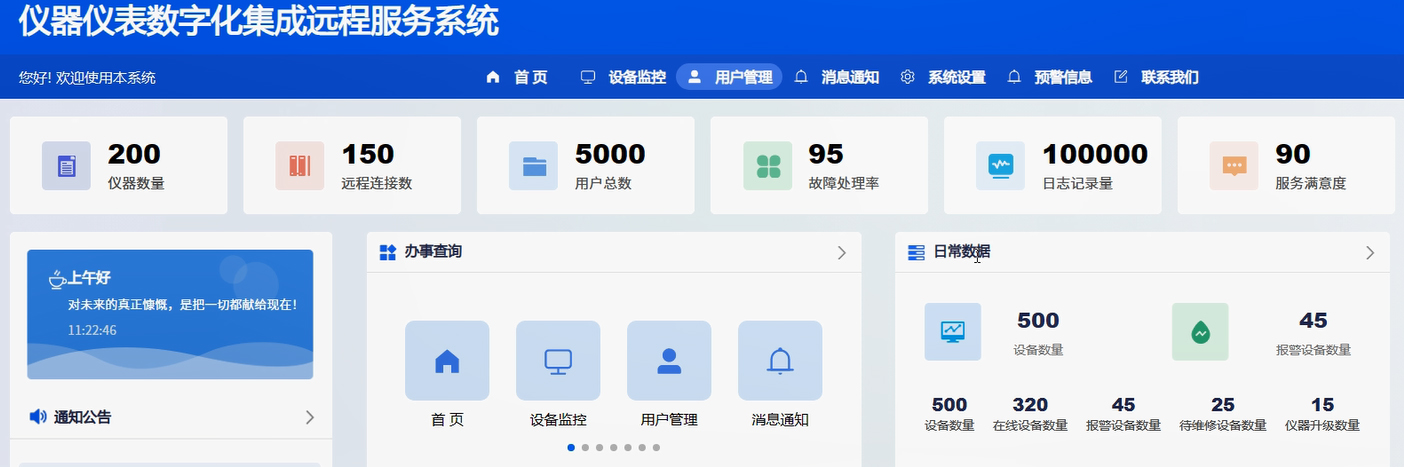Open the 设备监控 monitor shortcut tile
Screen dimensions: 1404x467
coord(558,361)
